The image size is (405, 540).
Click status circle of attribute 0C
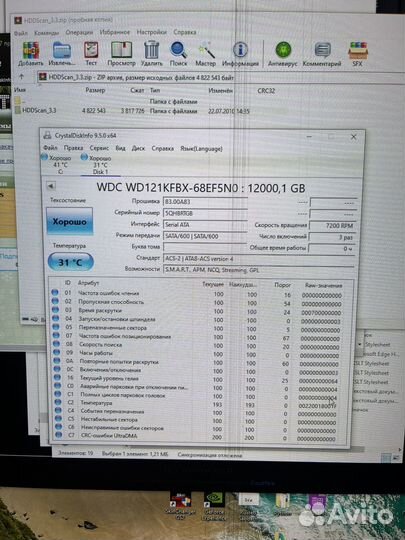click(x=58, y=369)
